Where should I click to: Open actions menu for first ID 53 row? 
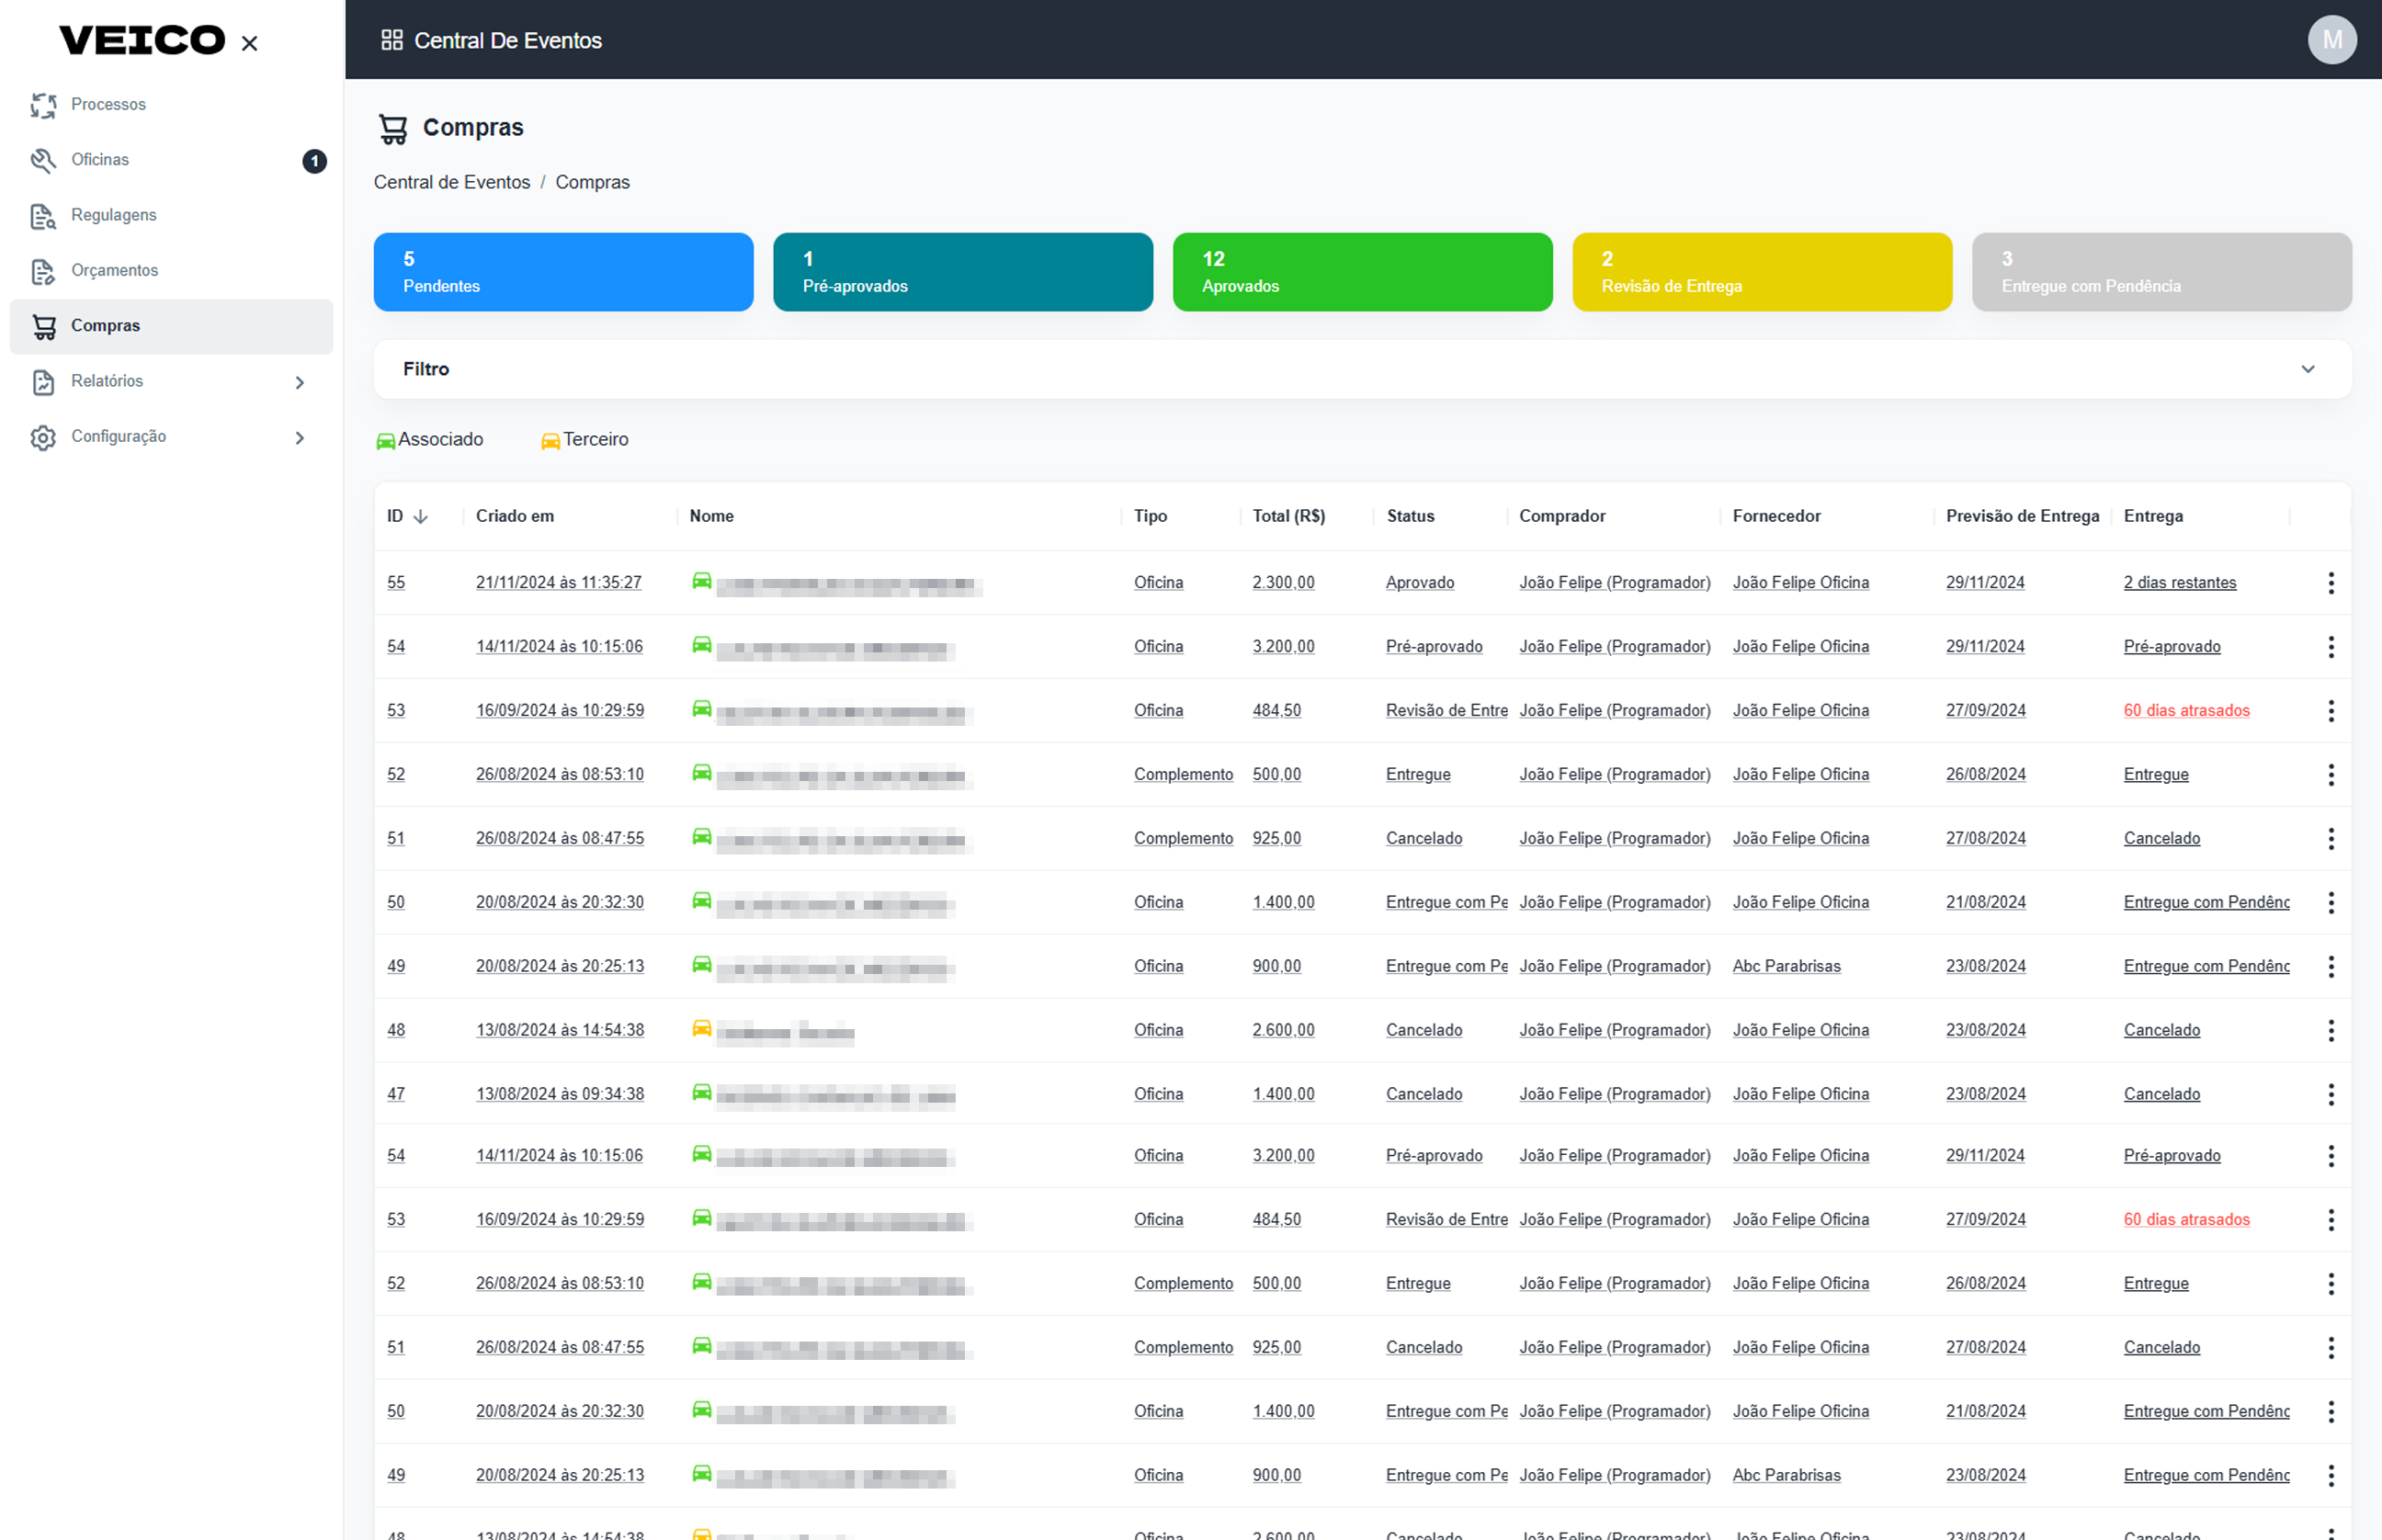click(x=2330, y=711)
